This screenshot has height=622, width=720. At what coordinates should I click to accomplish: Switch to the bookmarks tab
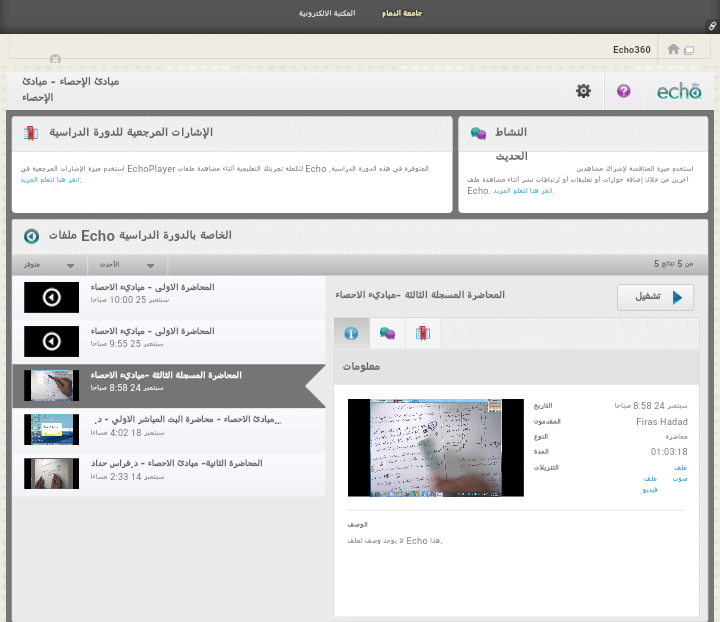coord(422,333)
